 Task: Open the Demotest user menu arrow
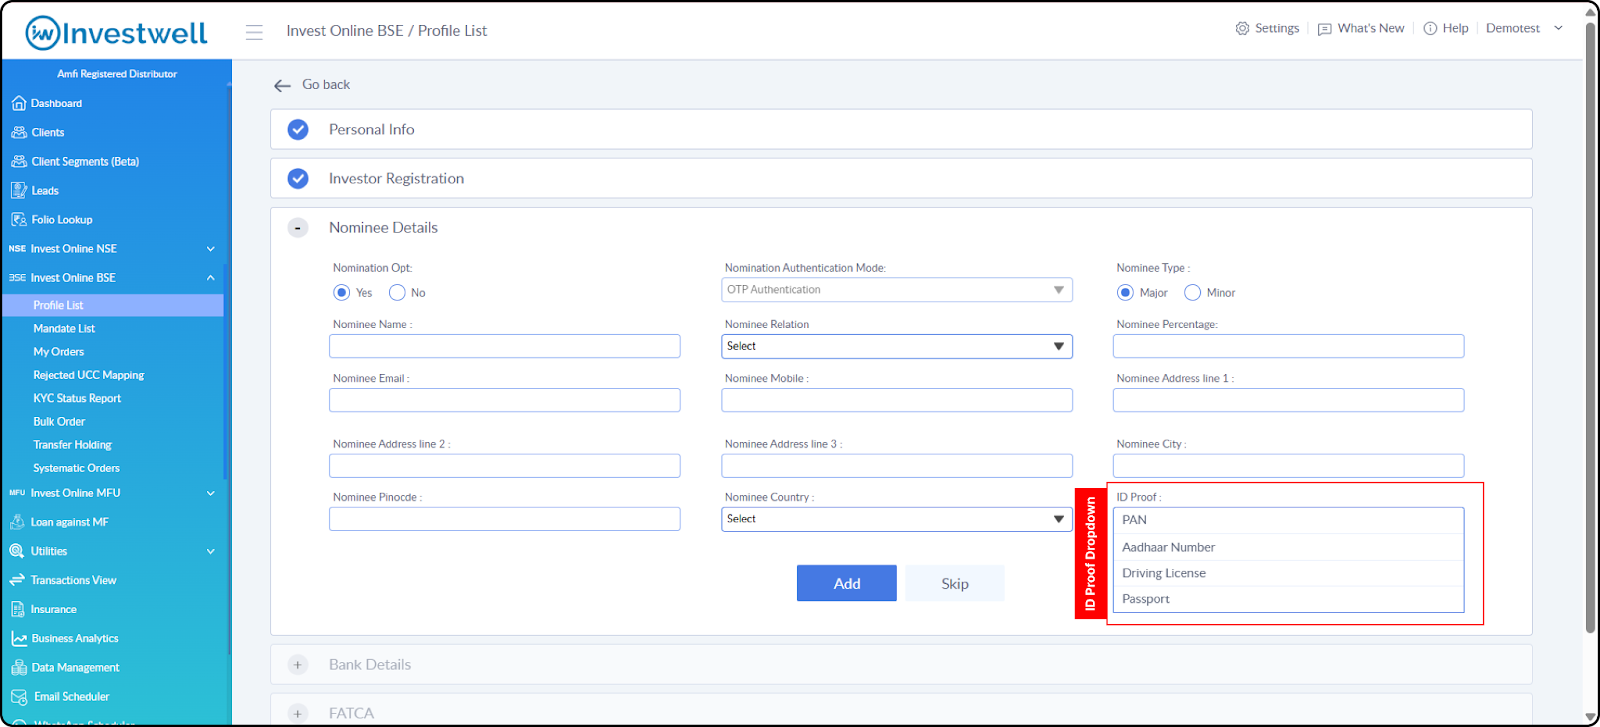pyautogui.click(x=1558, y=28)
